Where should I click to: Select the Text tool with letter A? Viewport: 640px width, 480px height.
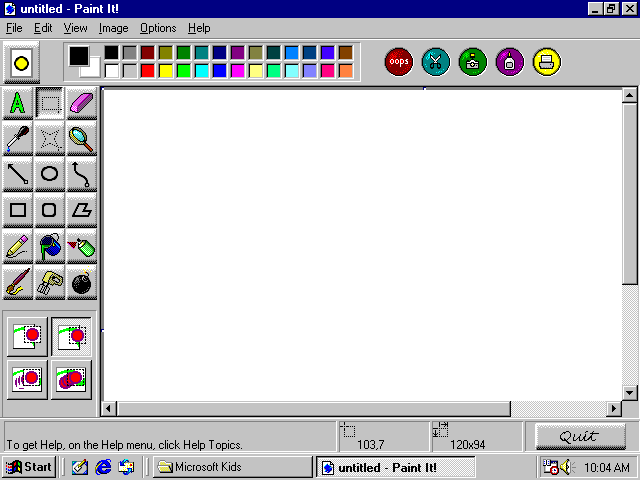(17, 103)
